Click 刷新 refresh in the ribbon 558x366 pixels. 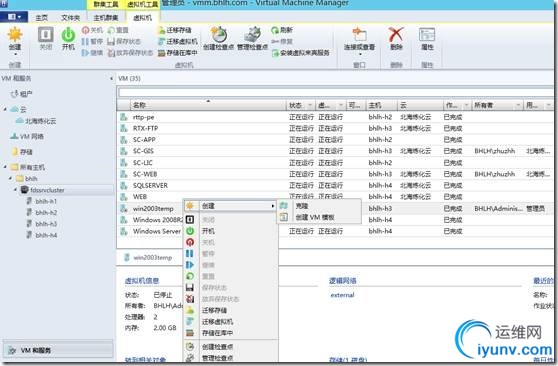(x=282, y=30)
